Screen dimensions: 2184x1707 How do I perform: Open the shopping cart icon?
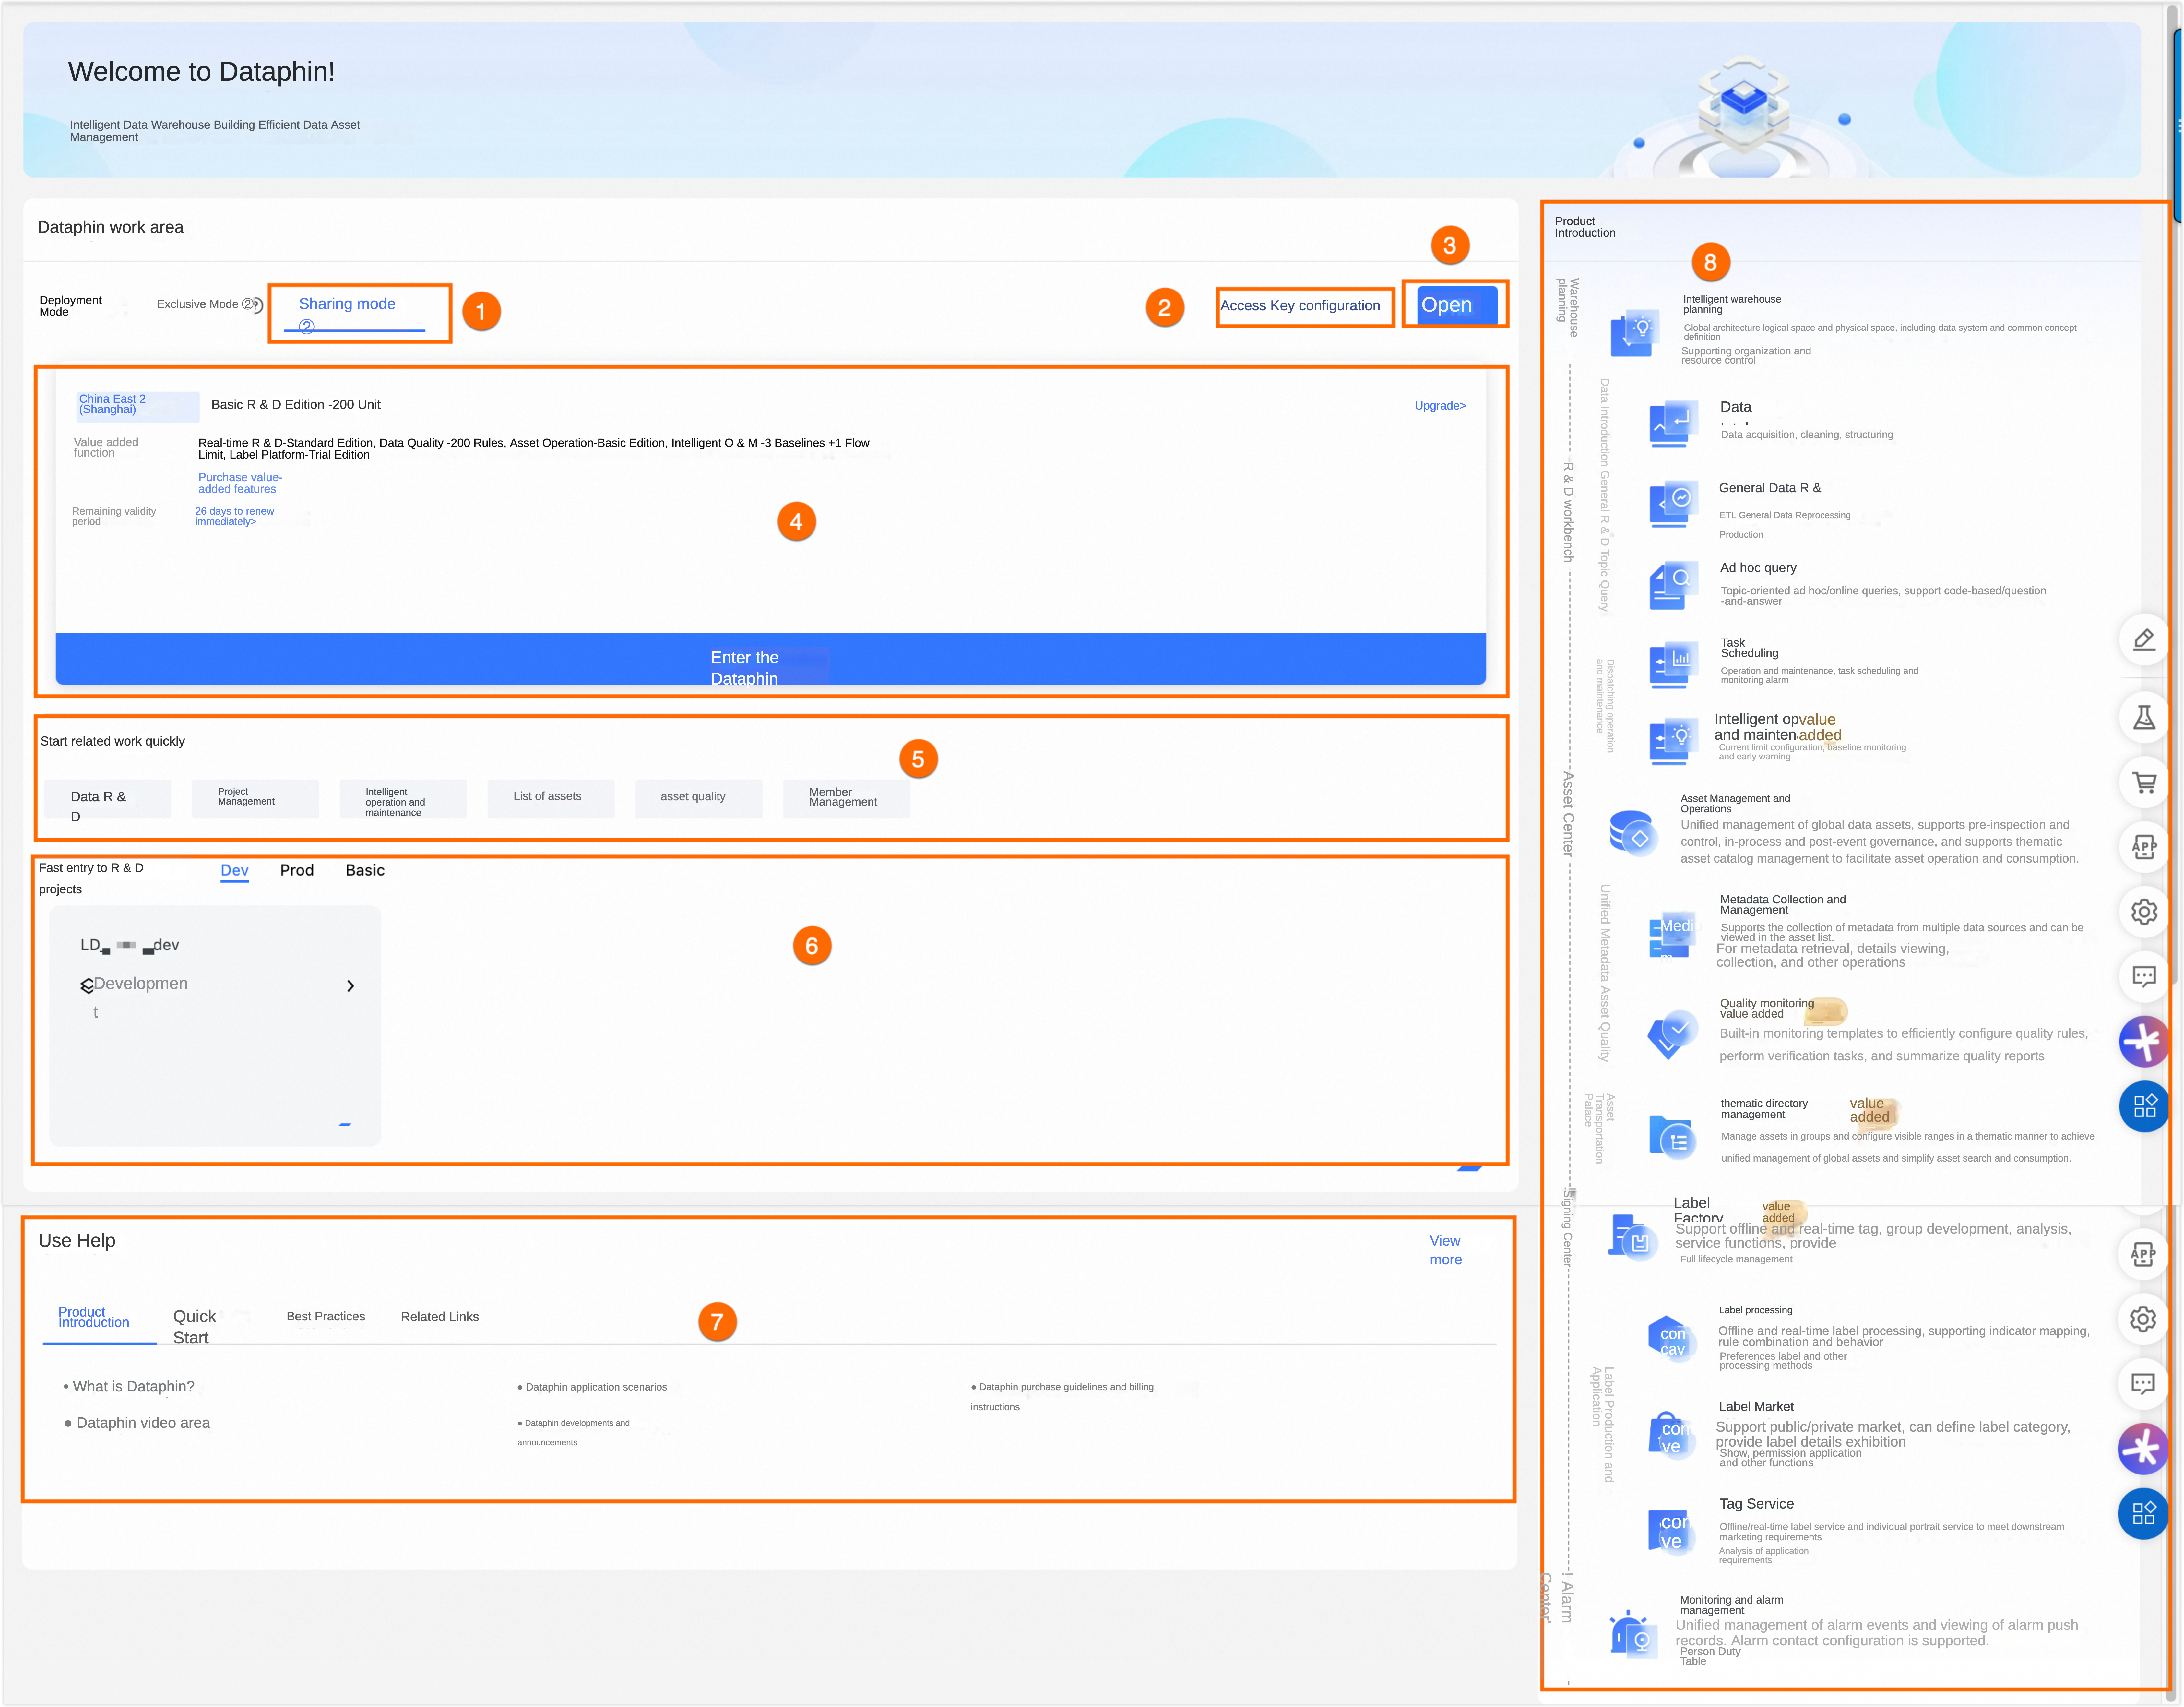pos(2143,782)
